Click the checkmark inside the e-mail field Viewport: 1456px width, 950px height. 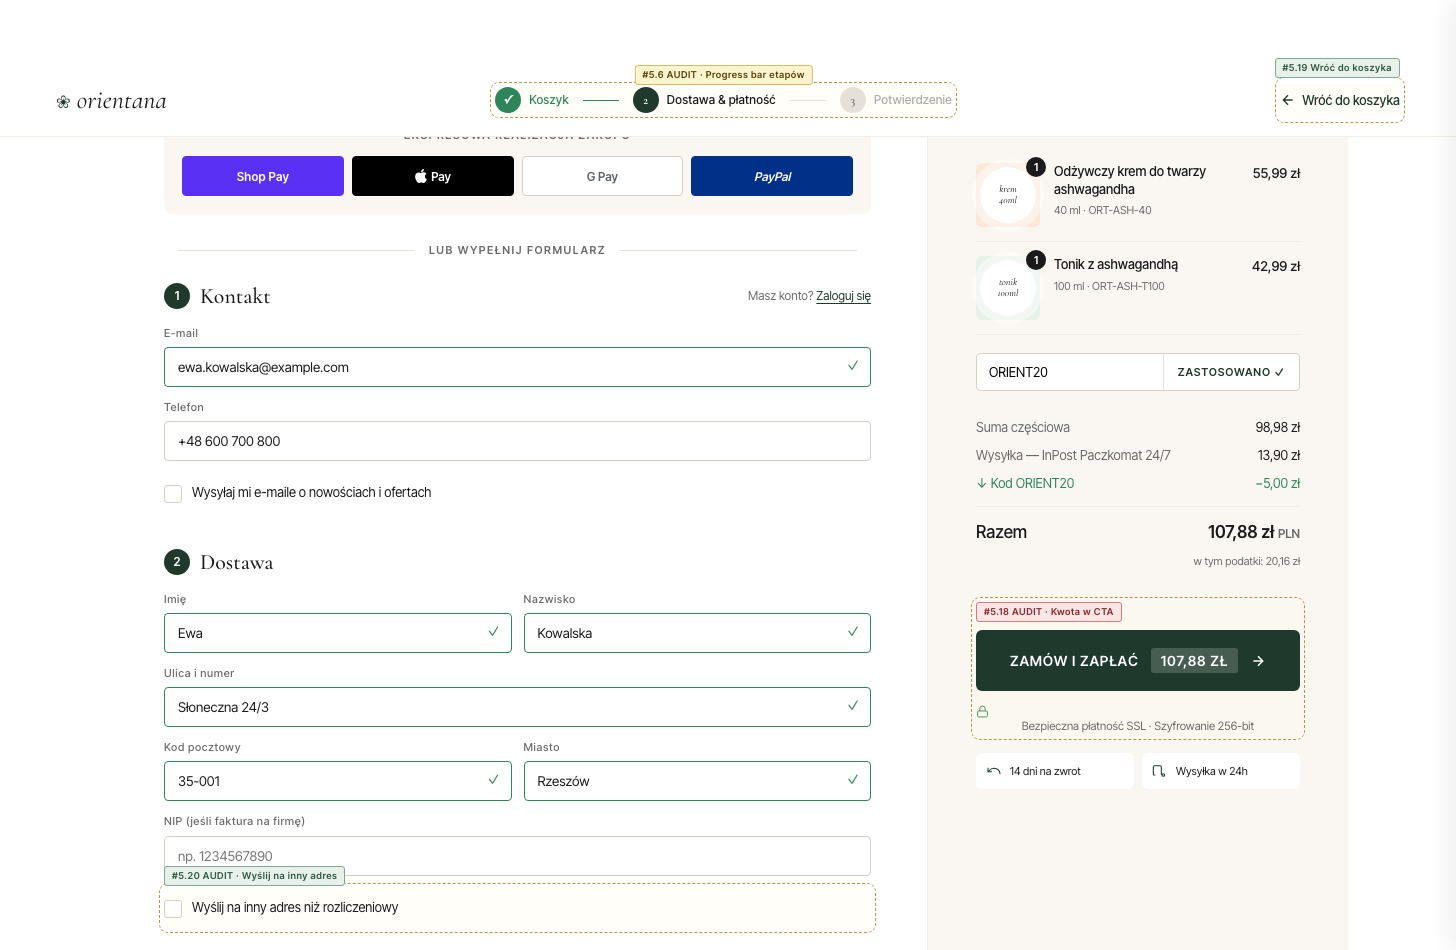(x=853, y=366)
